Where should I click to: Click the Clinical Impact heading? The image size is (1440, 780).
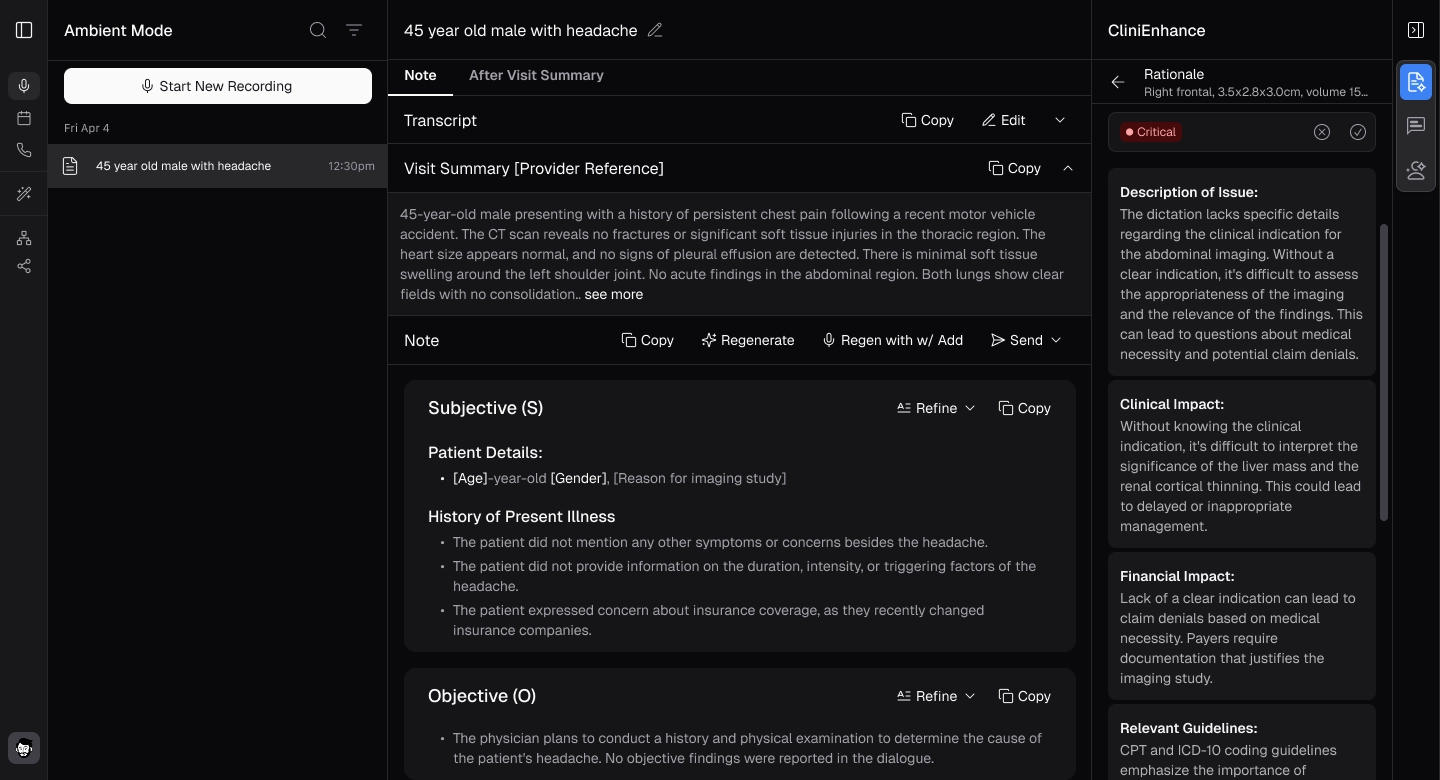(x=1172, y=404)
